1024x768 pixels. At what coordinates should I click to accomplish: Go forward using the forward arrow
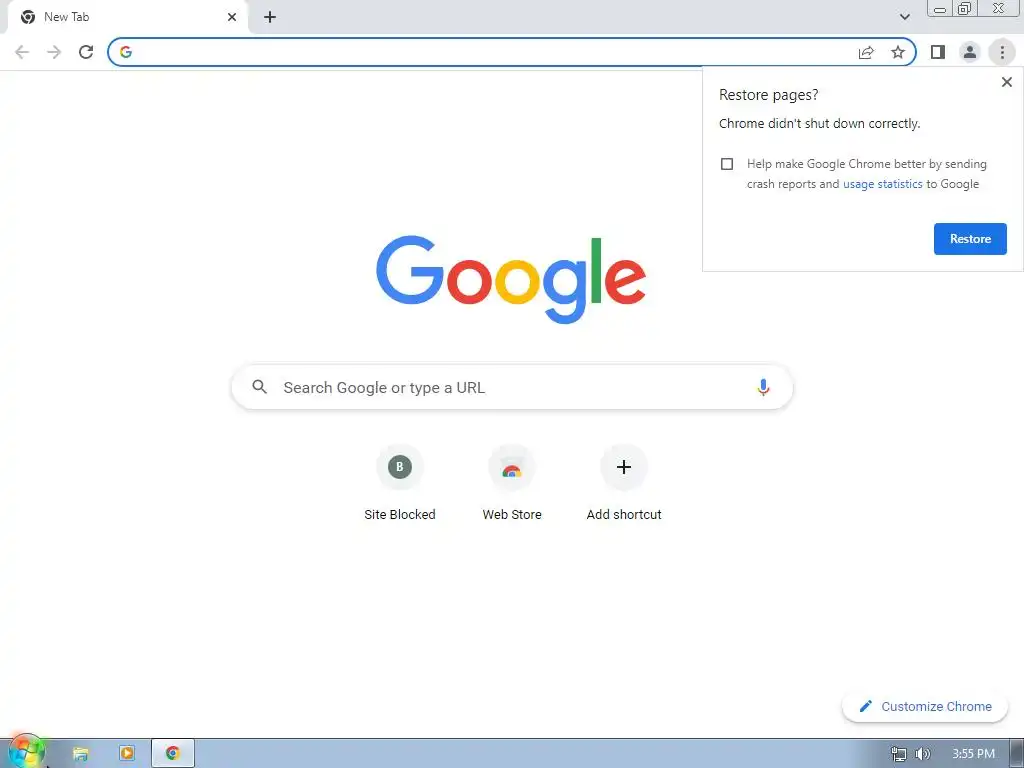(54, 52)
